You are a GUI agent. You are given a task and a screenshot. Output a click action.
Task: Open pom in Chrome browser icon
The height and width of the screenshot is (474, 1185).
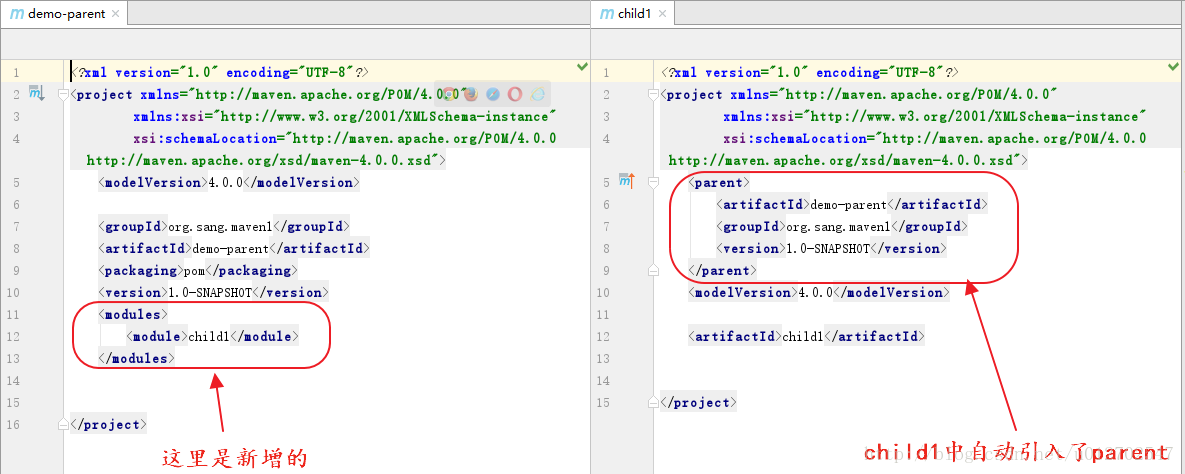click(x=450, y=94)
